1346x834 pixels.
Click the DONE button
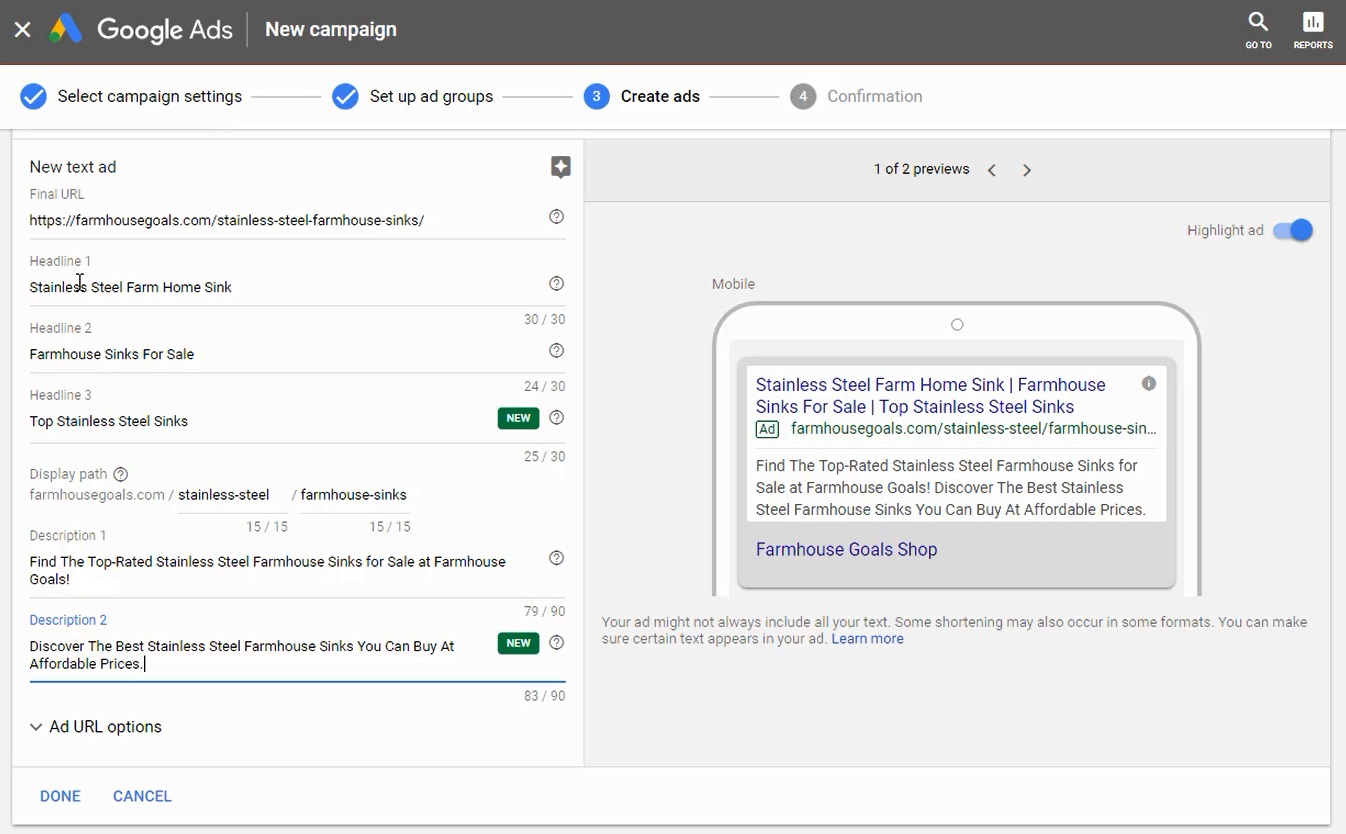coord(60,796)
